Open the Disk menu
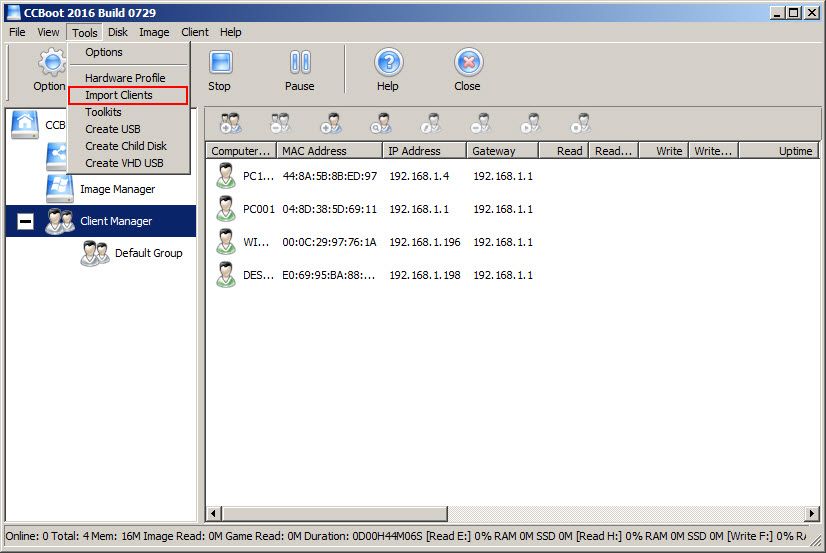This screenshot has width=826, height=553. (118, 32)
